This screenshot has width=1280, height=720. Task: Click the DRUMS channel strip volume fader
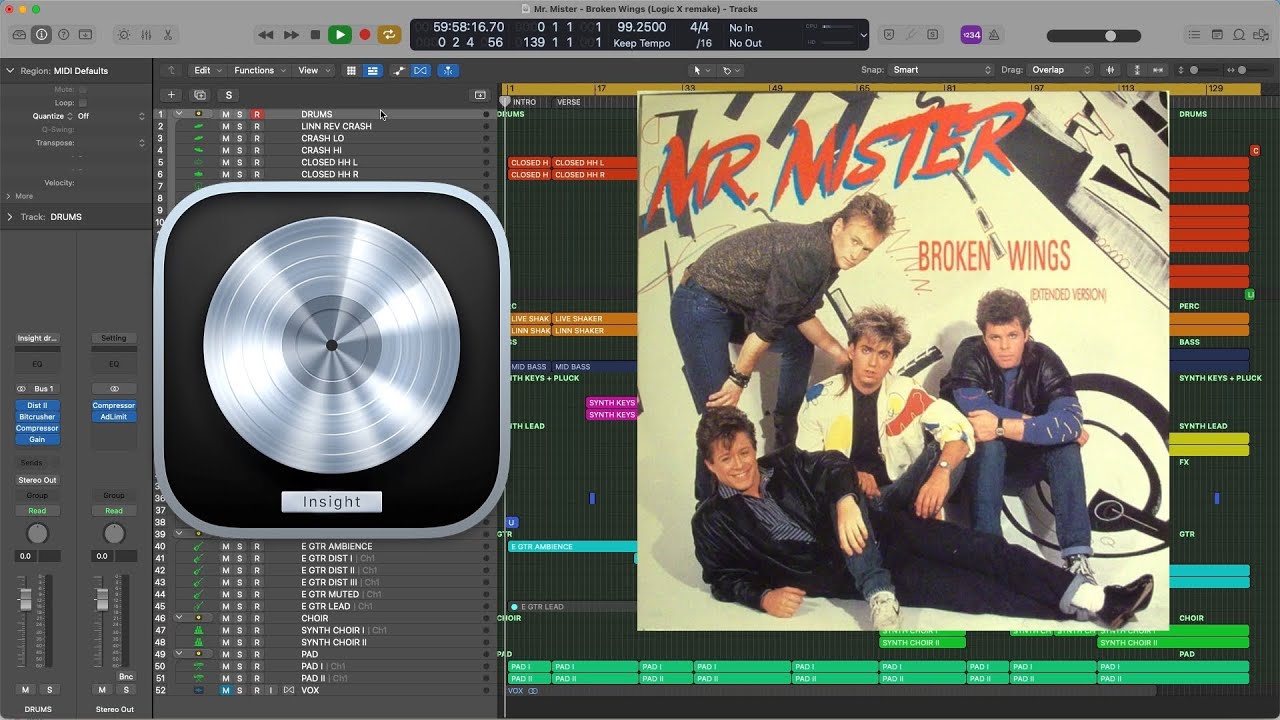pyautogui.click(x=26, y=600)
